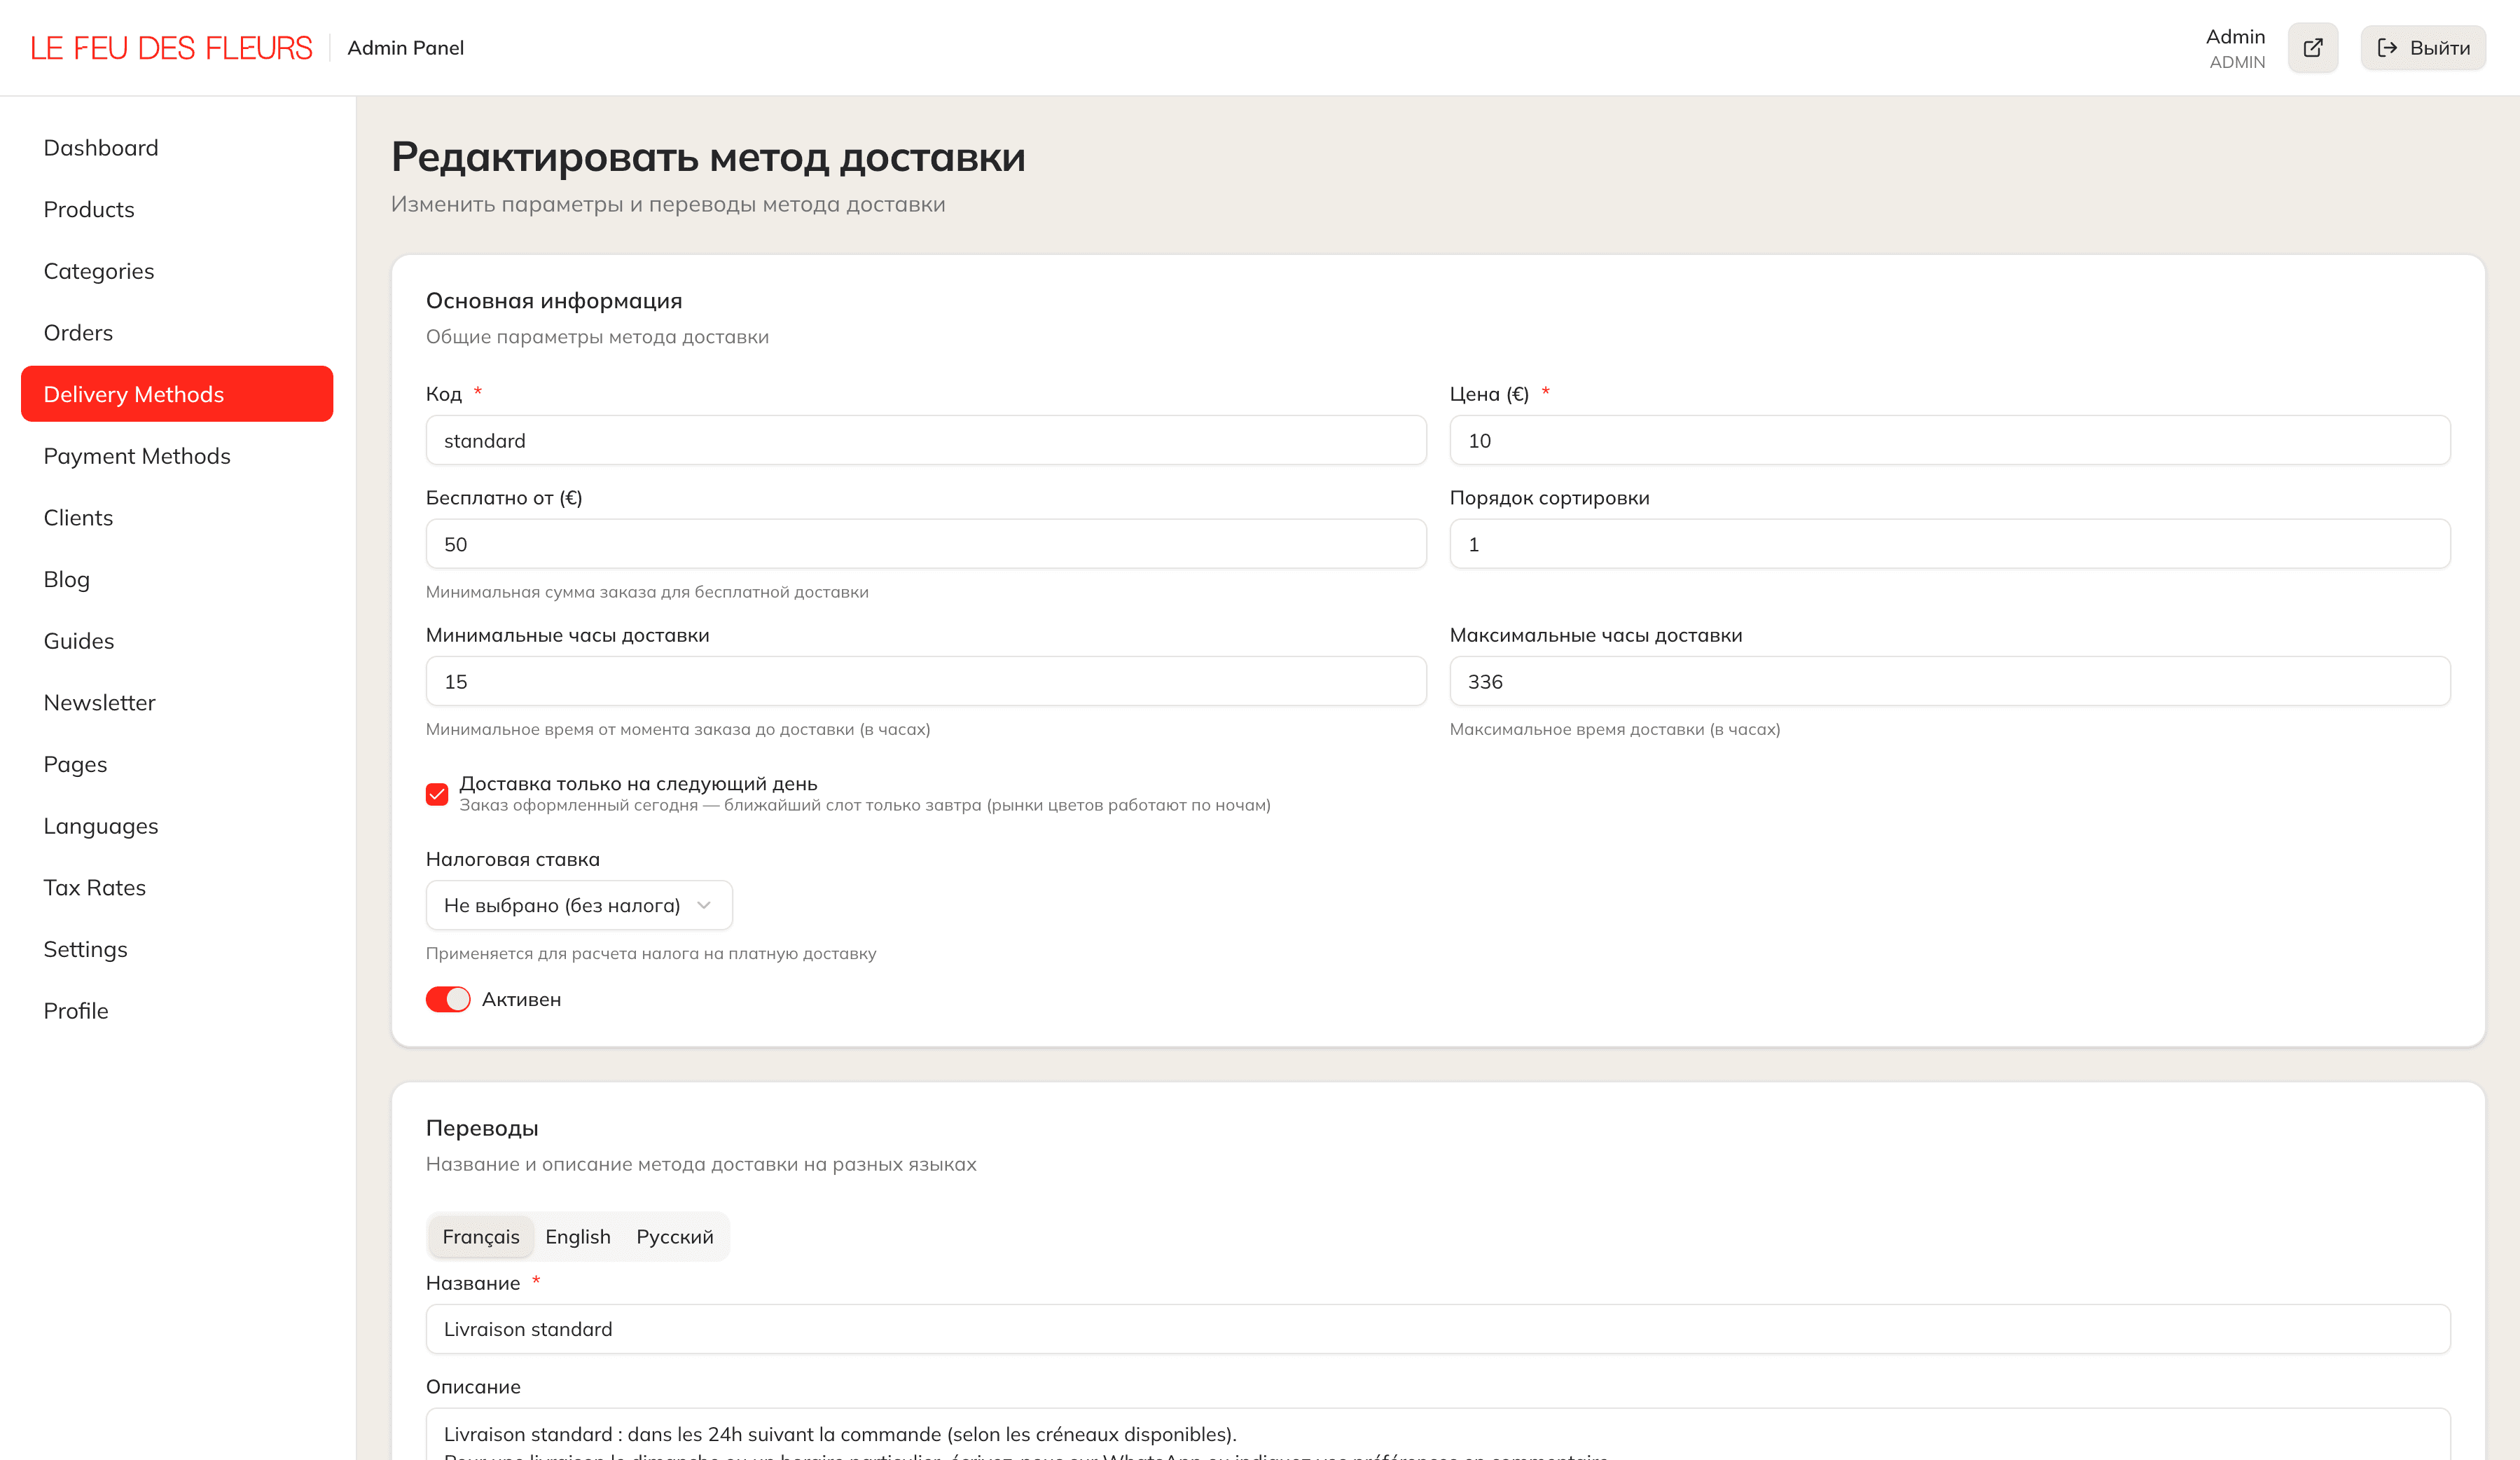Screen dimensions: 2520x1460
Task: Click the logout icon next to Выйти
Action: click(x=2389, y=47)
